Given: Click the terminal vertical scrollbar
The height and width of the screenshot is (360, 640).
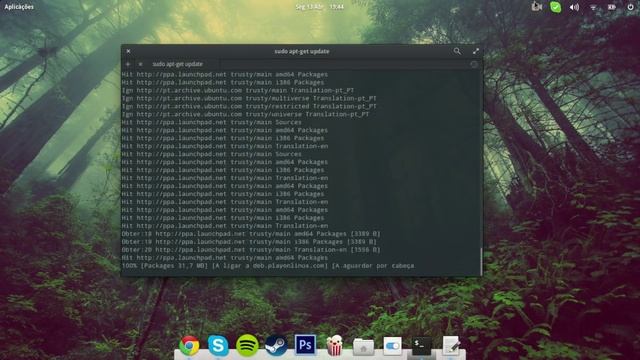Looking at the screenshot, I should tap(481, 261).
